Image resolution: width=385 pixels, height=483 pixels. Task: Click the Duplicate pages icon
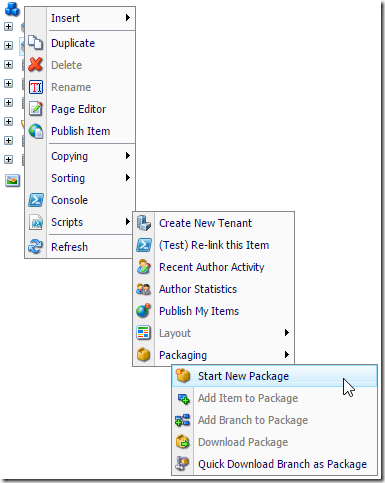pyautogui.click(x=35, y=43)
